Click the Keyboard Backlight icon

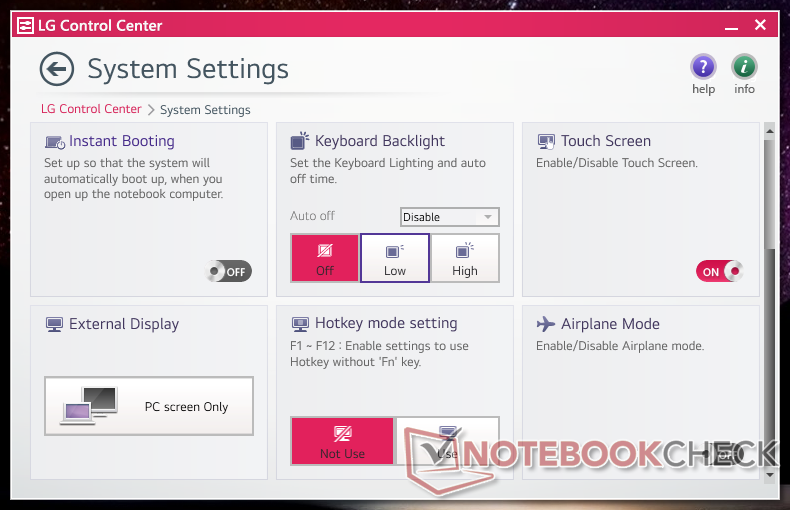tap(300, 141)
